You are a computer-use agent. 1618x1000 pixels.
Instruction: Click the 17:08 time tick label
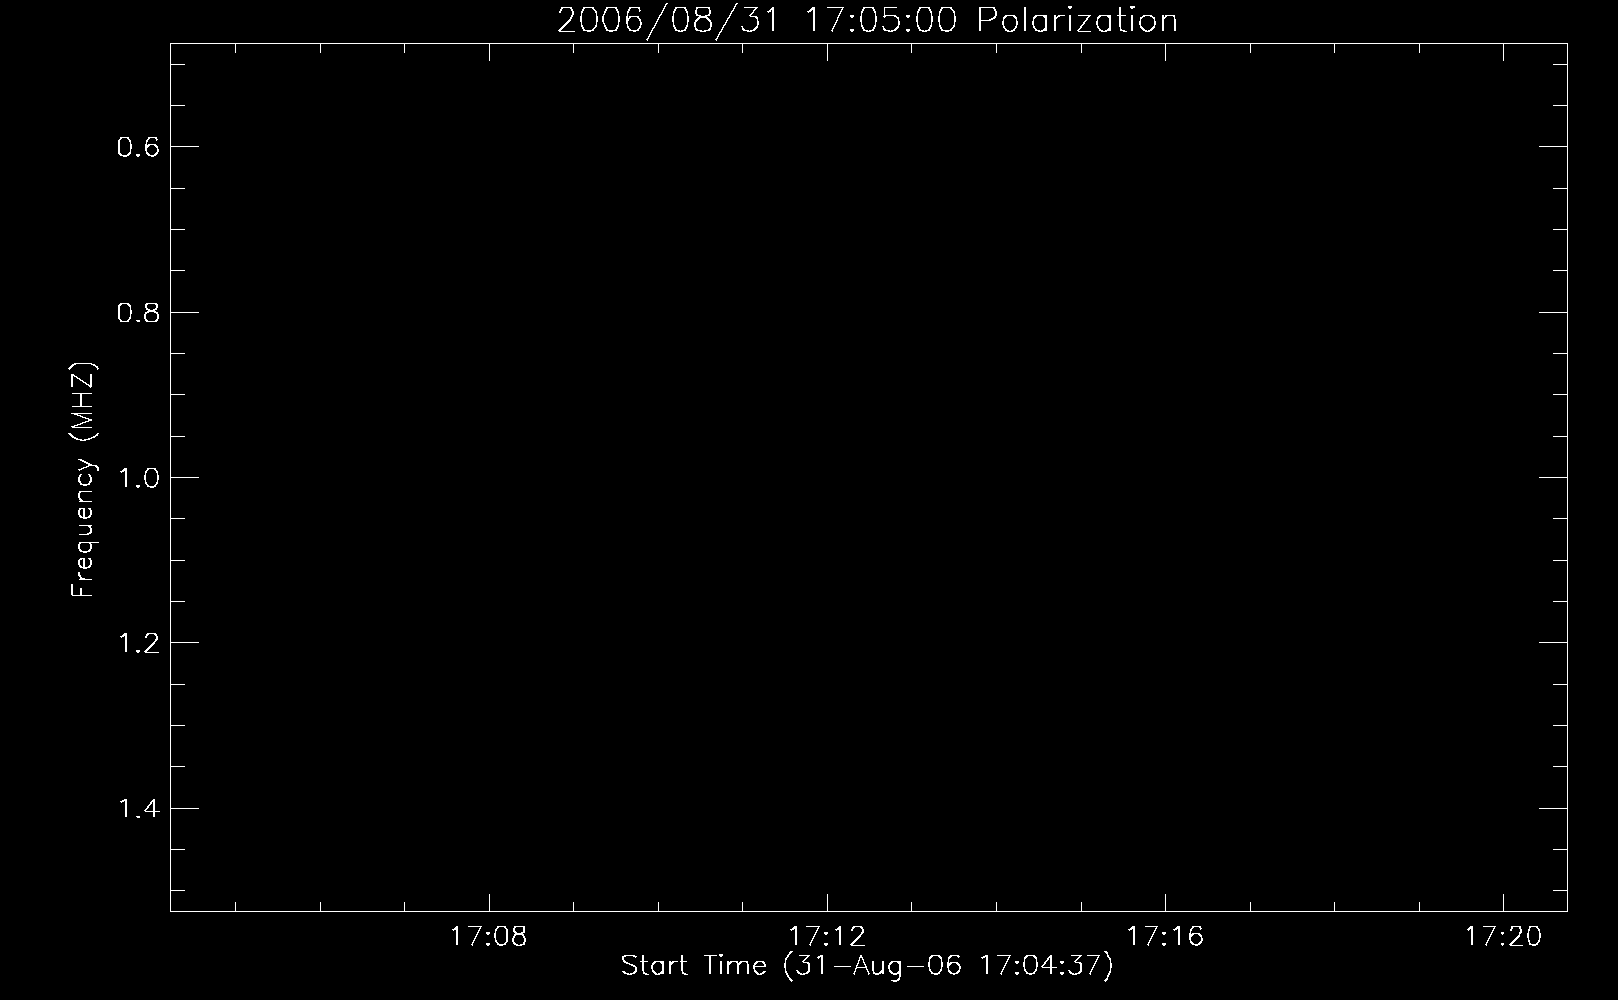(488, 937)
